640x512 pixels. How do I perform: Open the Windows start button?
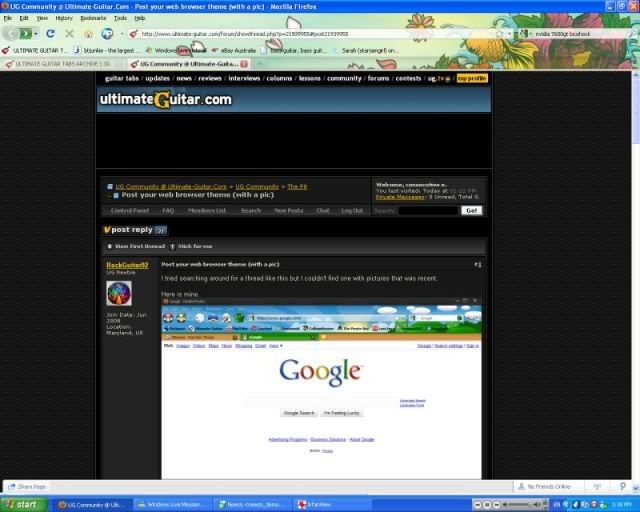click(x=24, y=505)
